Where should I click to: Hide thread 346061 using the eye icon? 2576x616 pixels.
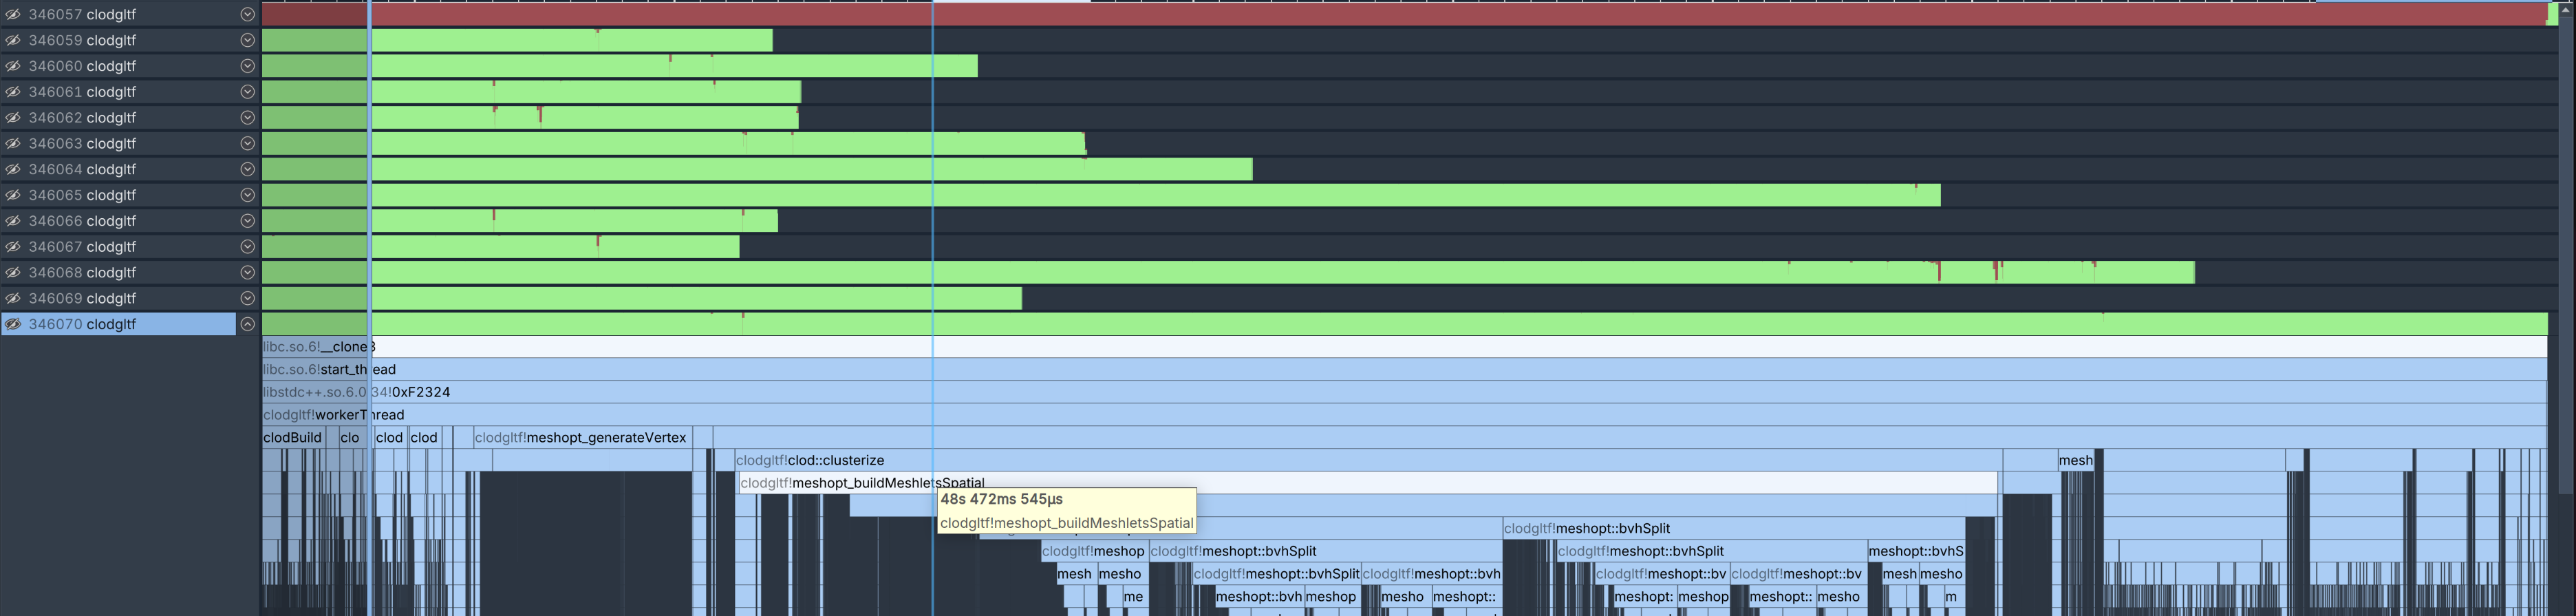pos(13,92)
